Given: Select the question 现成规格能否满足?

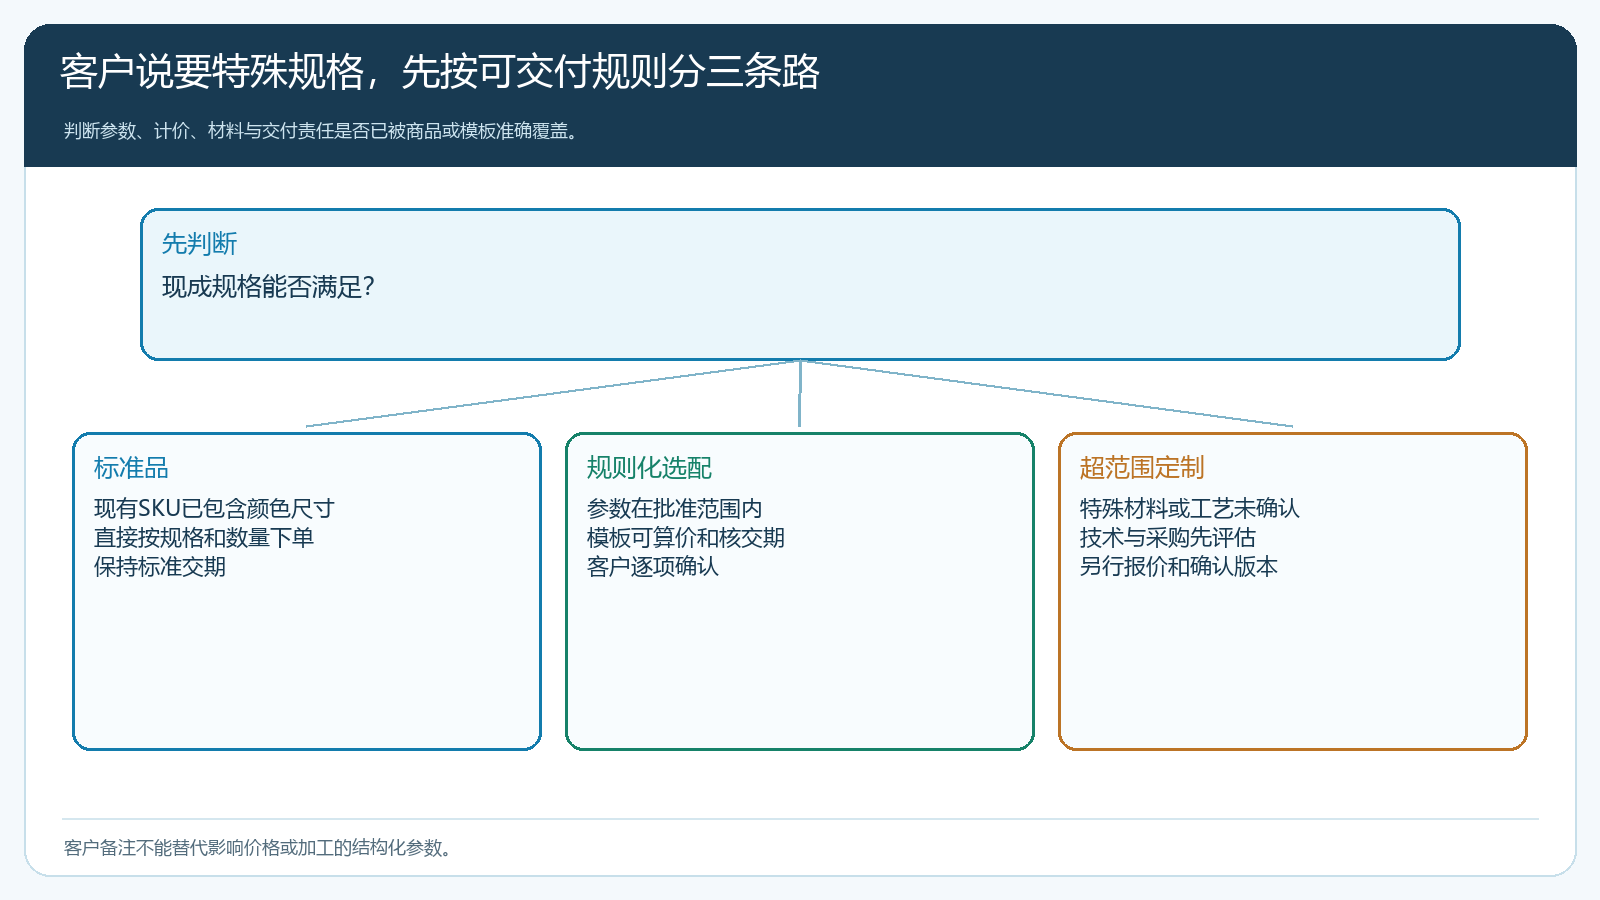Looking at the screenshot, I should point(268,287).
